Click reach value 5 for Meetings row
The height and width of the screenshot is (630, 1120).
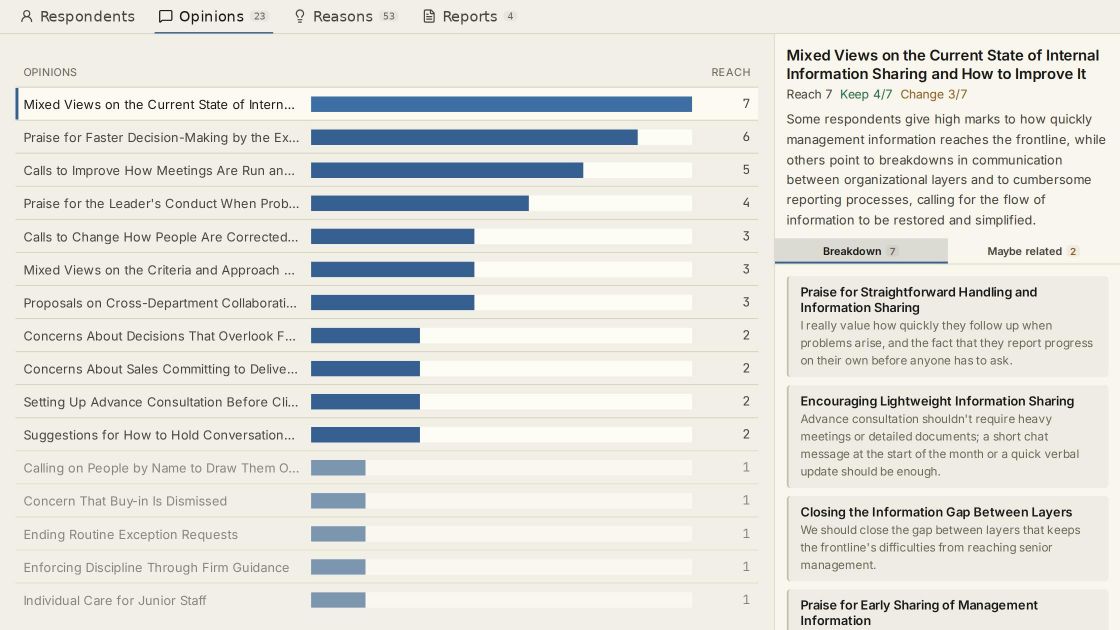(746, 170)
